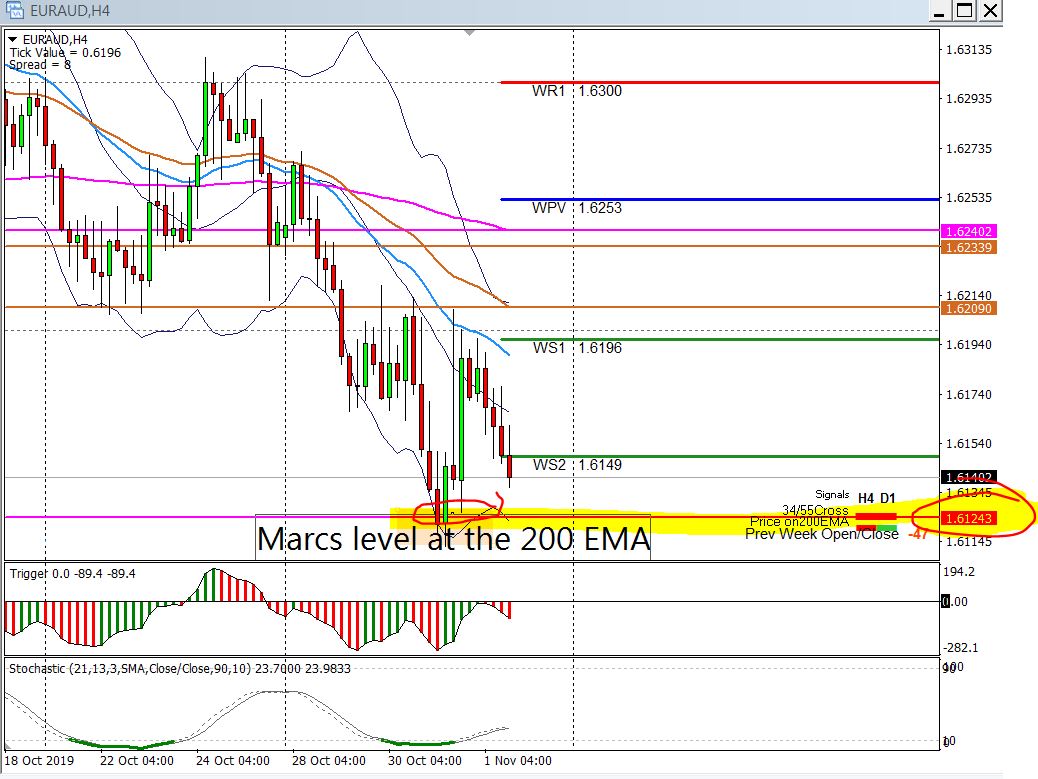Select the red WR1 1.6300 resistance line
Viewport: 1038px width, 779px height.
coord(720,82)
